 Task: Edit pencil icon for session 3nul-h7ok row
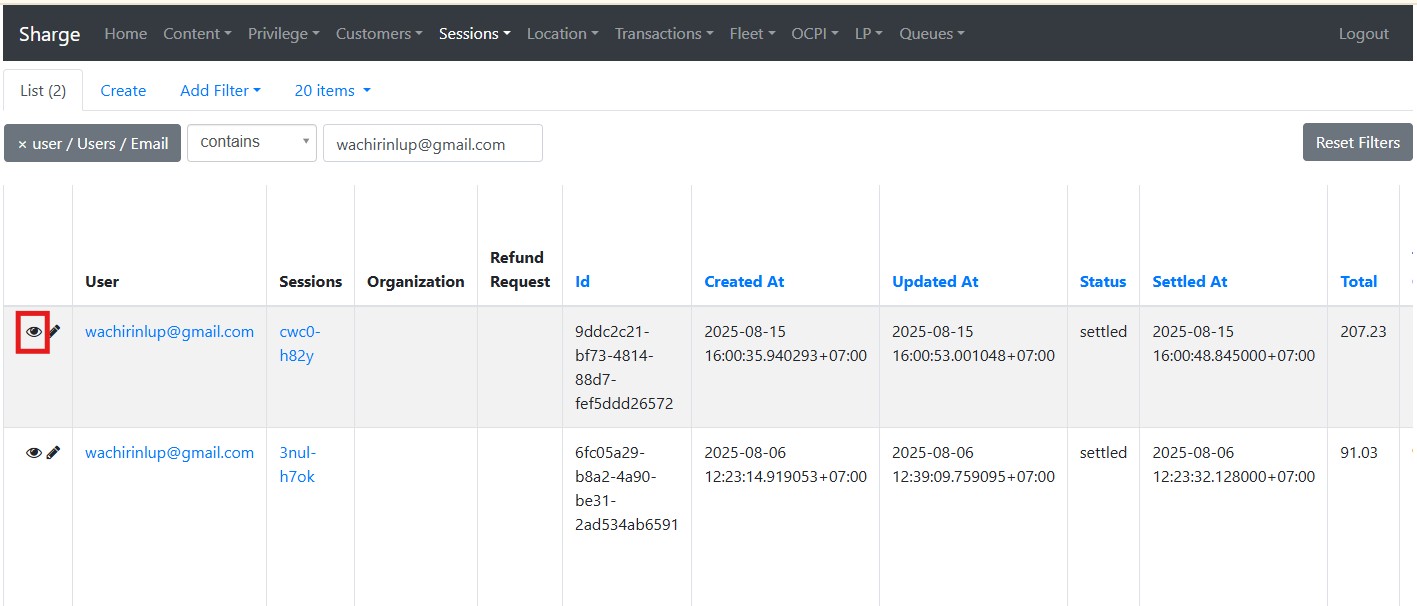pos(54,453)
